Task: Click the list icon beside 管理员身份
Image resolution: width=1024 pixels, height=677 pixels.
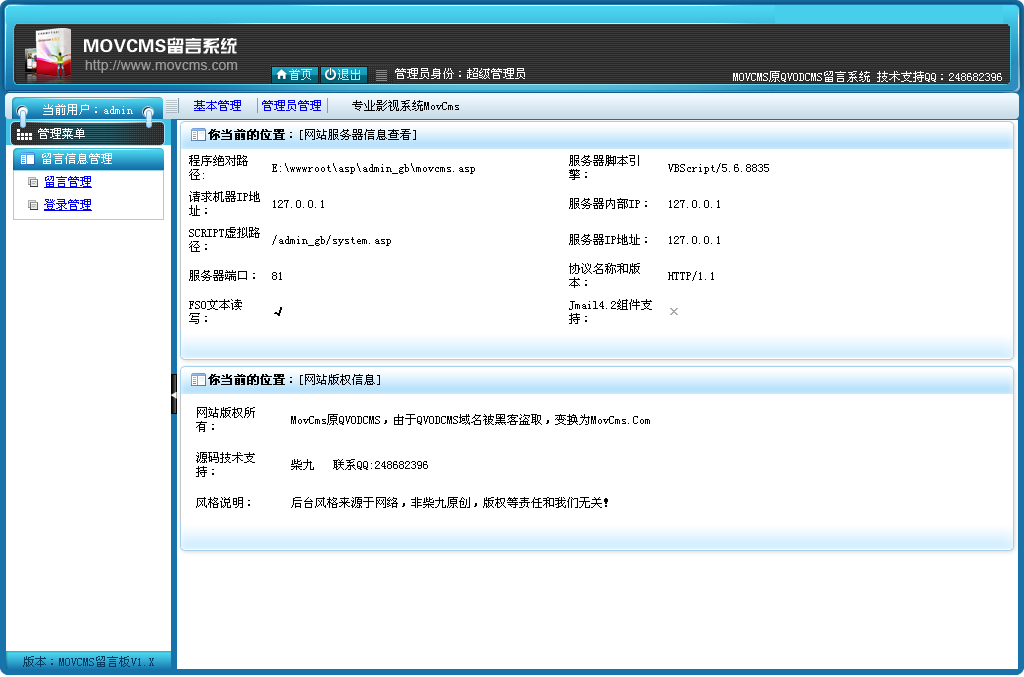Action: point(381,75)
